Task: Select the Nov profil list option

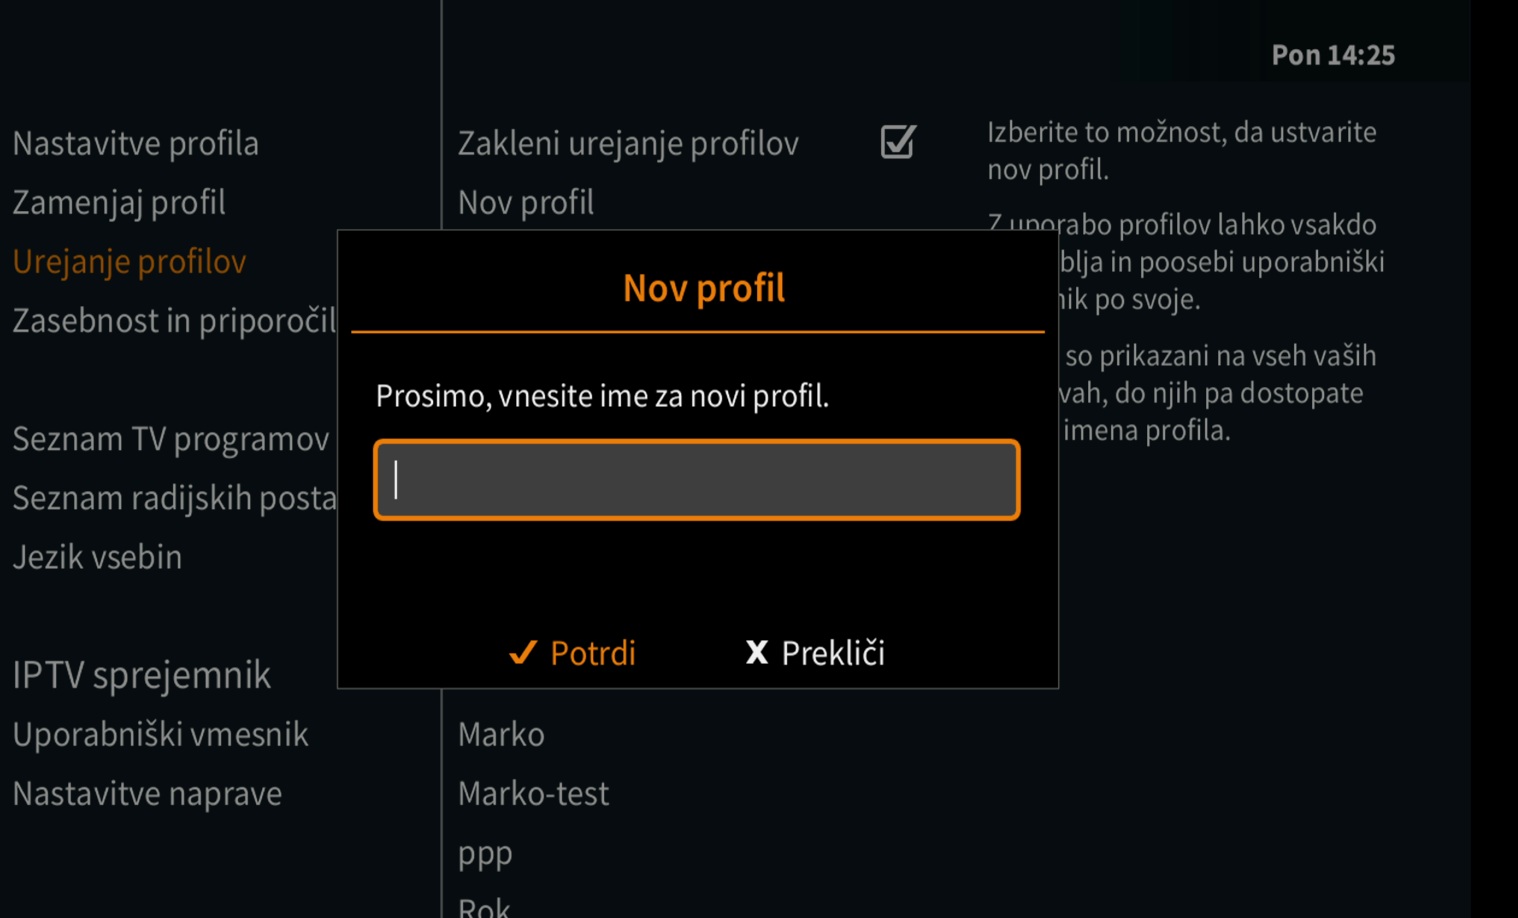Action: (x=526, y=203)
